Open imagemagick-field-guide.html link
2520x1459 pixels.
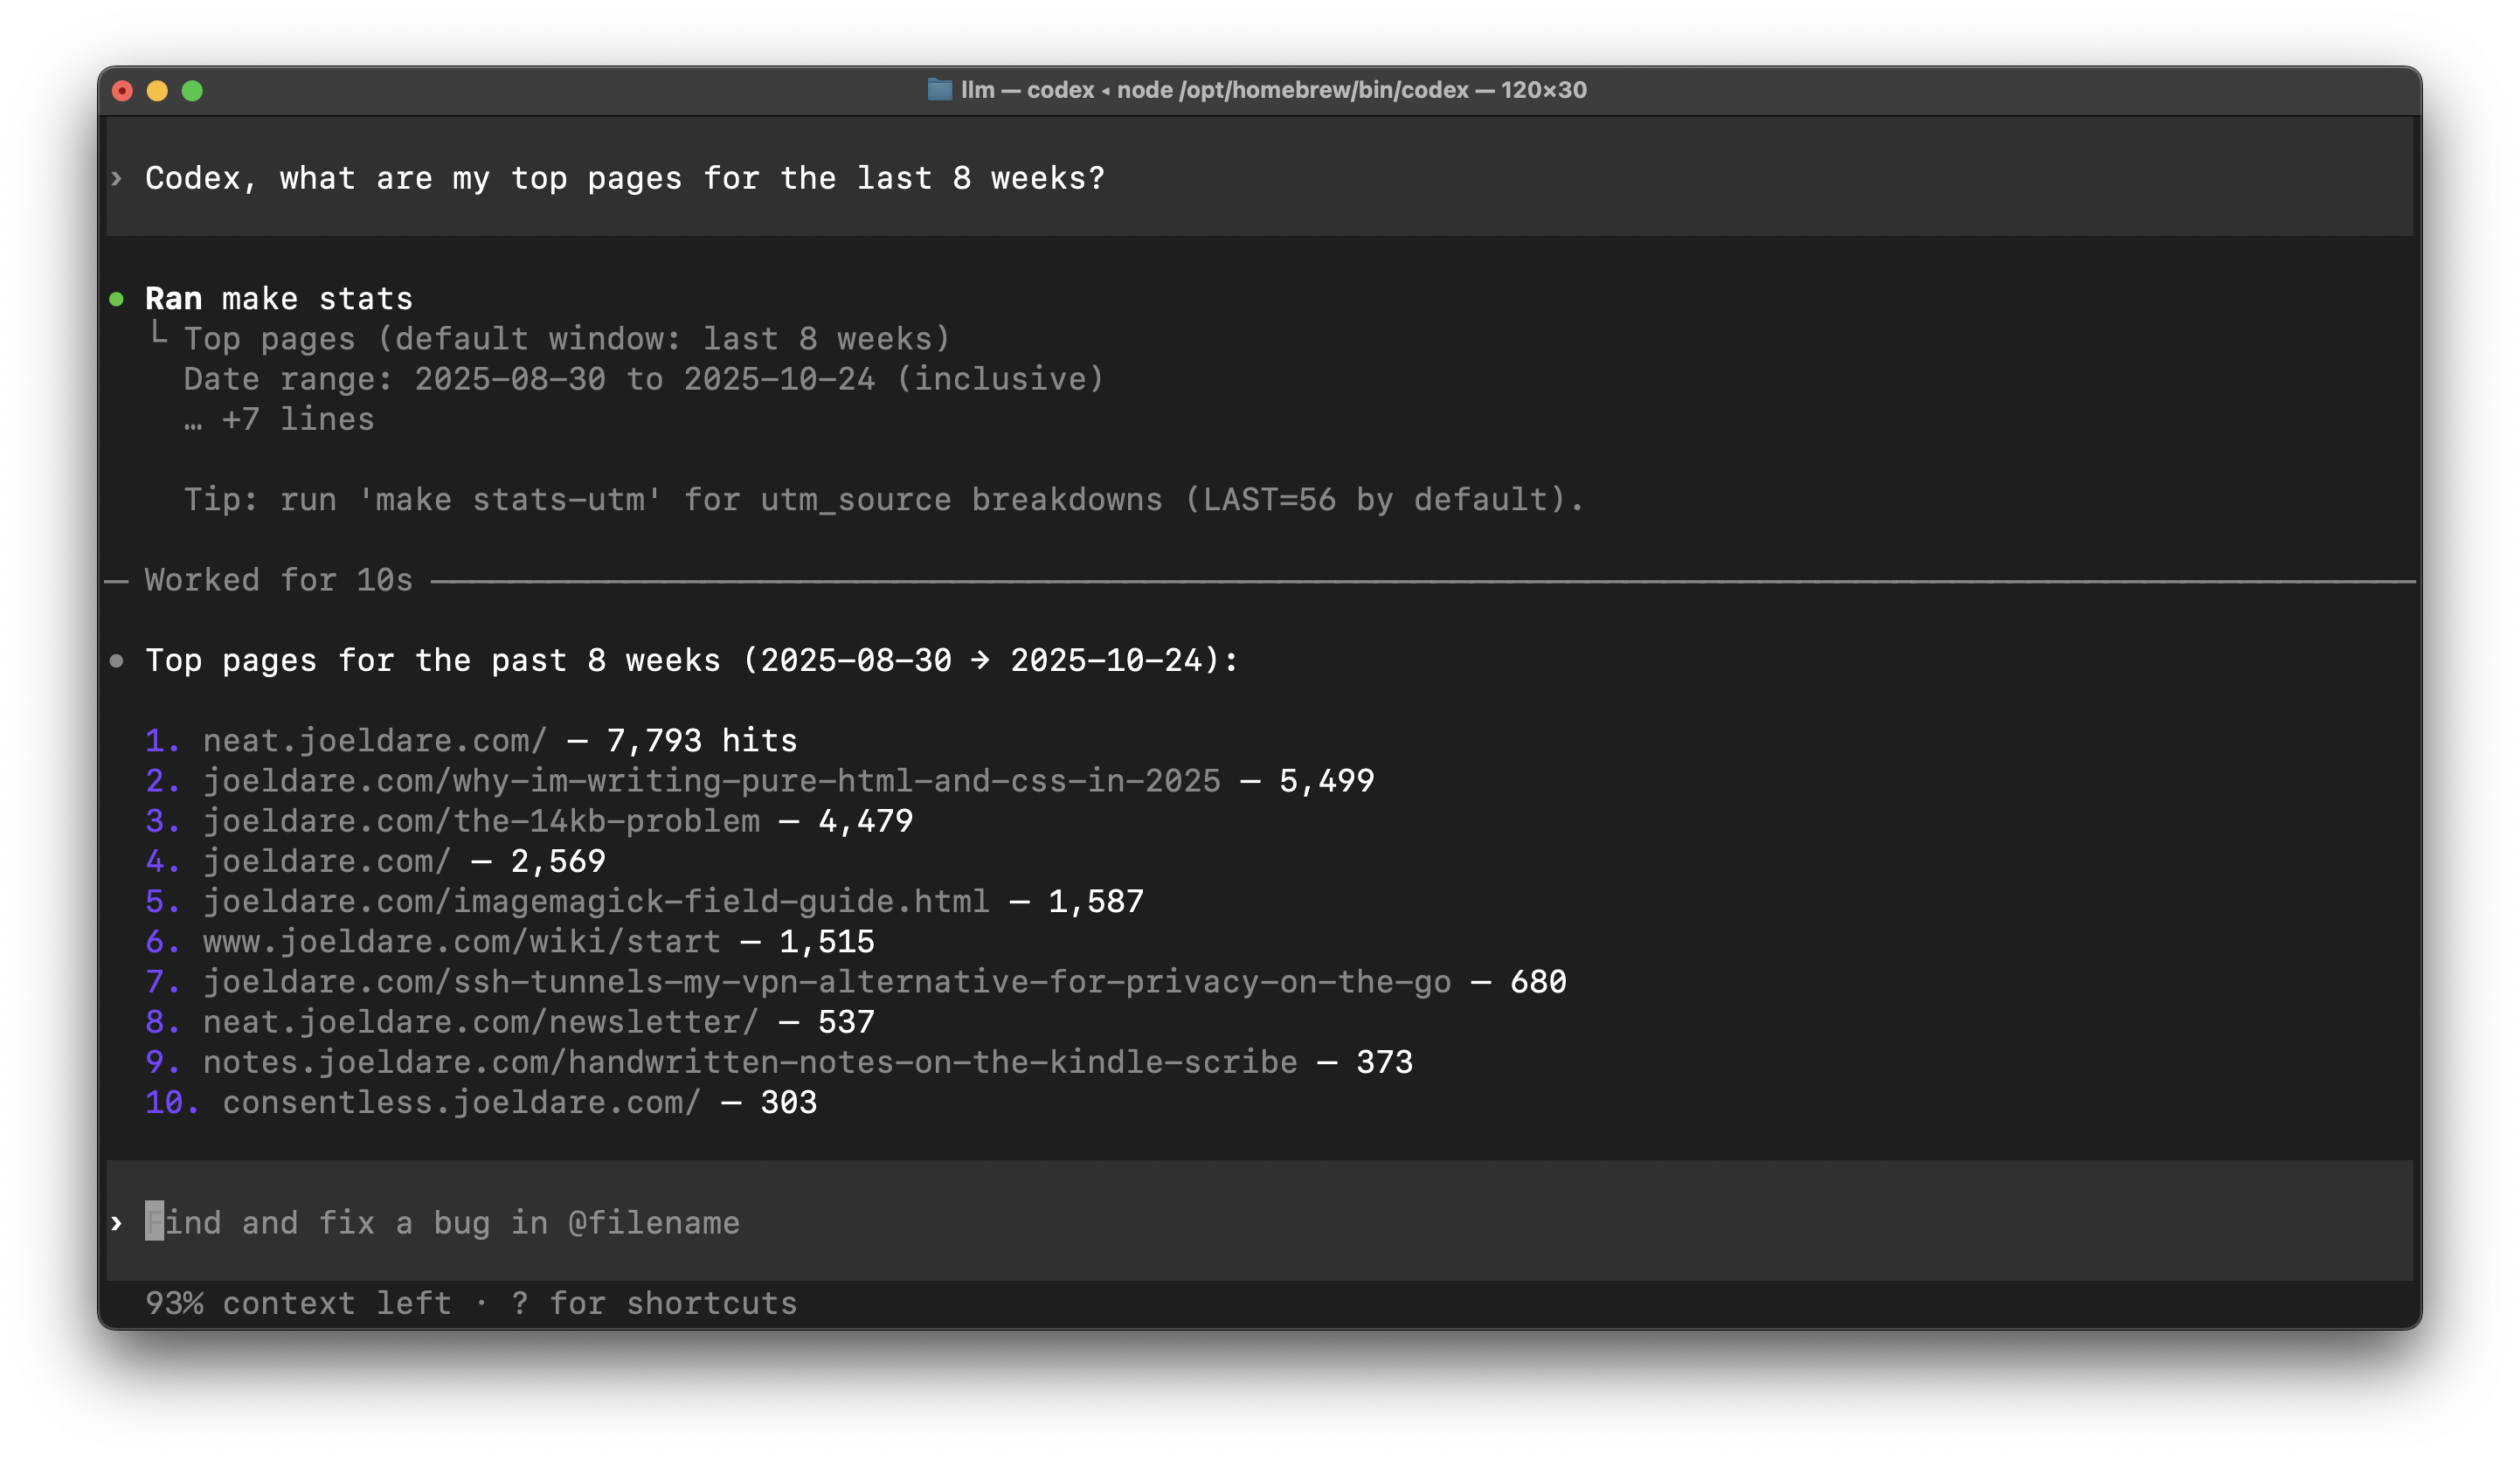596,902
